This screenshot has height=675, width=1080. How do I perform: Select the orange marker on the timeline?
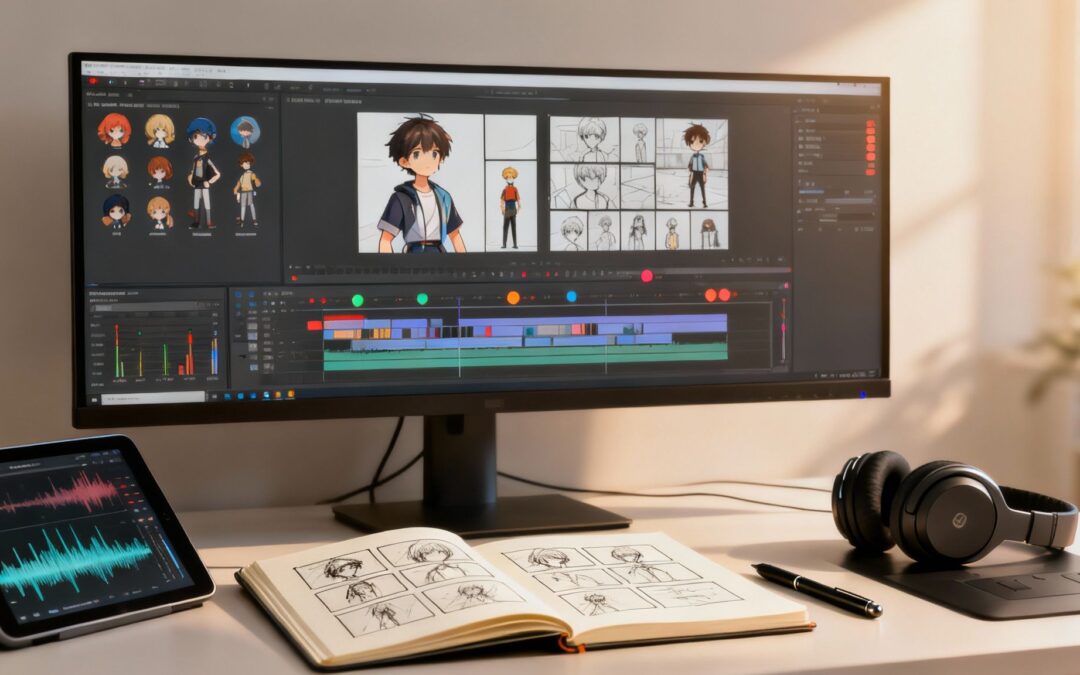coord(515,297)
